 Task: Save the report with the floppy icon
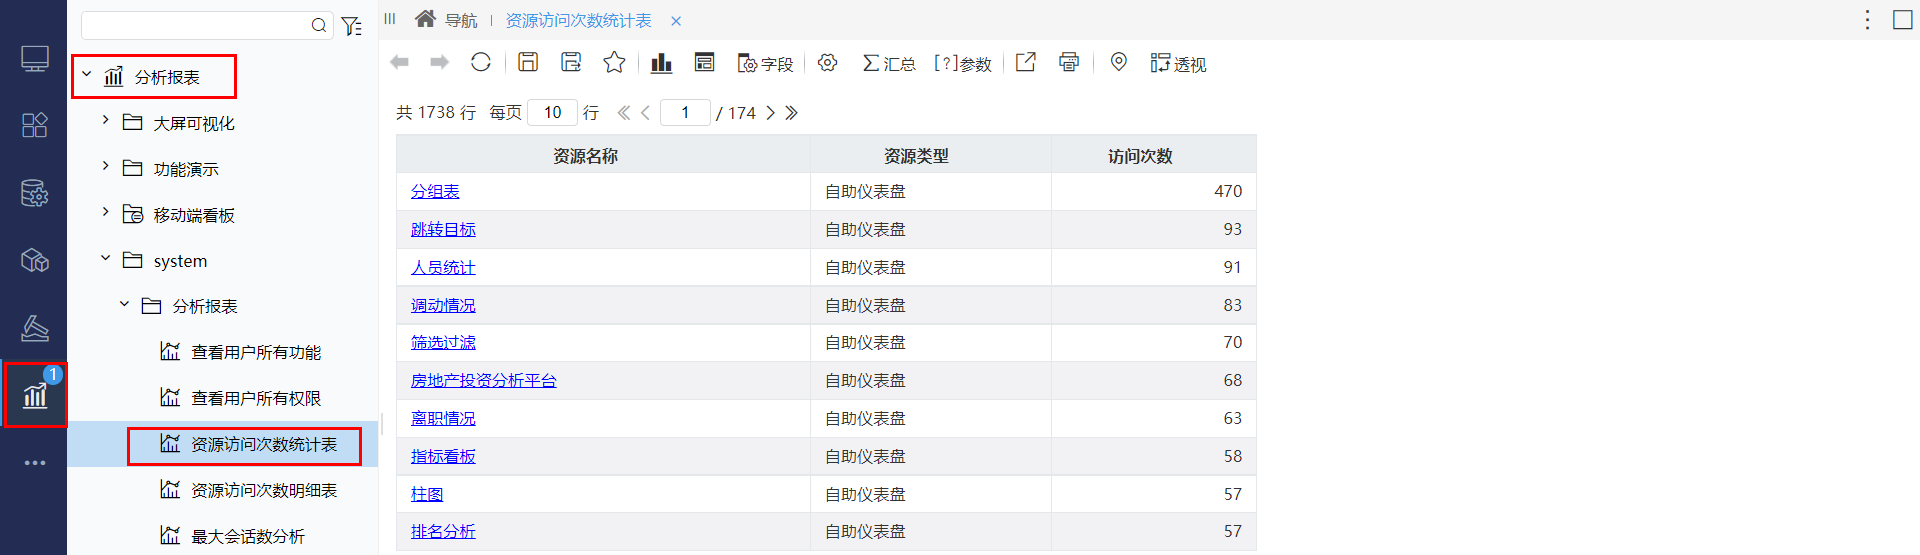pos(528,62)
